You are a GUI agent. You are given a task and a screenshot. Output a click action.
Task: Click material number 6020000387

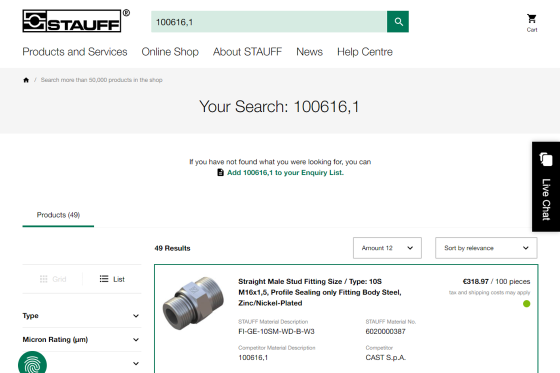tap(385, 332)
